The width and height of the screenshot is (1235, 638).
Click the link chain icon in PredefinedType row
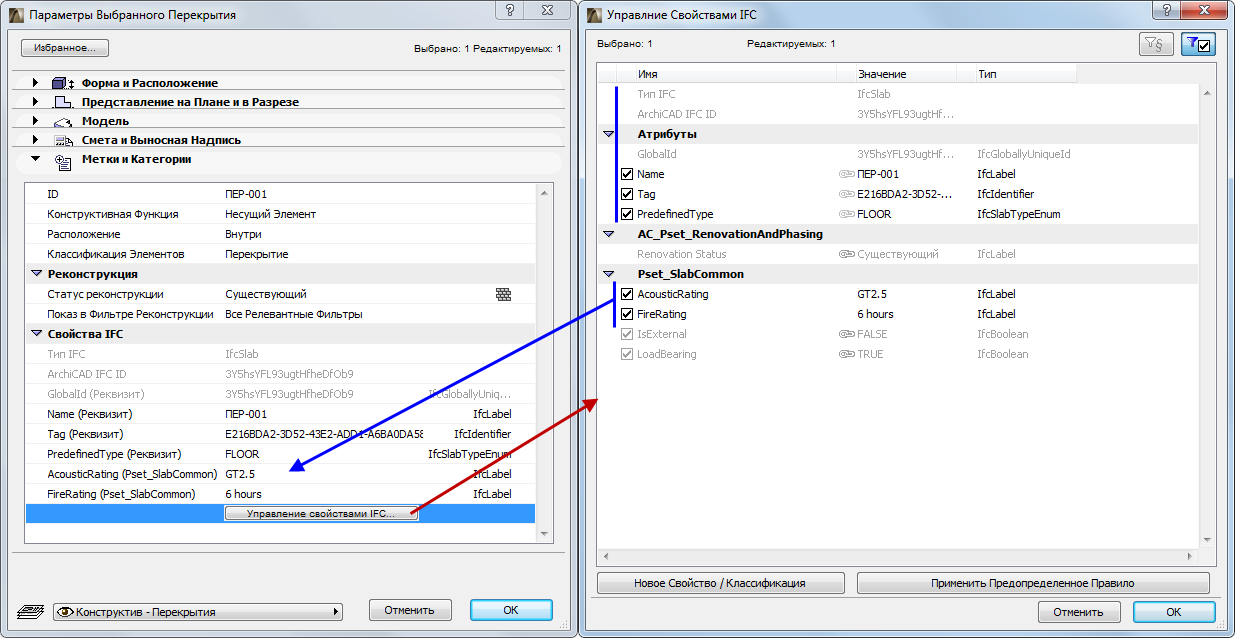pyautogui.click(x=847, y=214)
